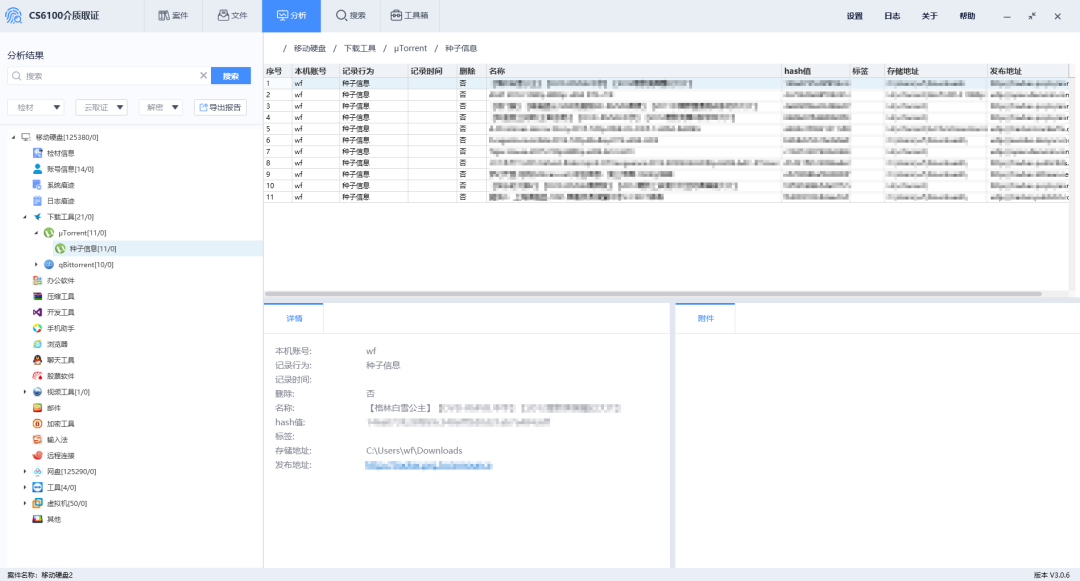Image resolution: width=1080 pixels, height=581 pixels.
Task: Select row 1 in the torrent list
Action: [x=500, y=83]
